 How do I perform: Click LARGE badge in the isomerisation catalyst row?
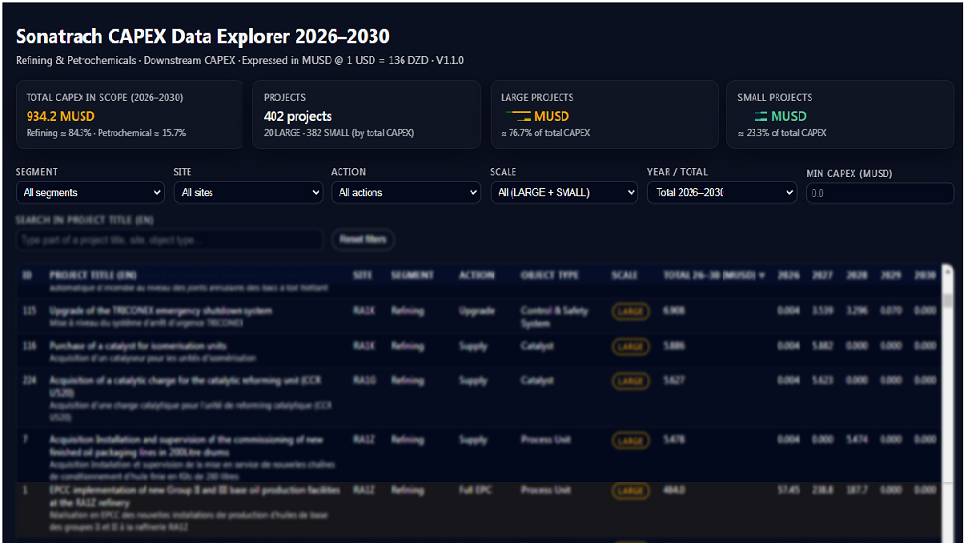[x=630, y=346]
